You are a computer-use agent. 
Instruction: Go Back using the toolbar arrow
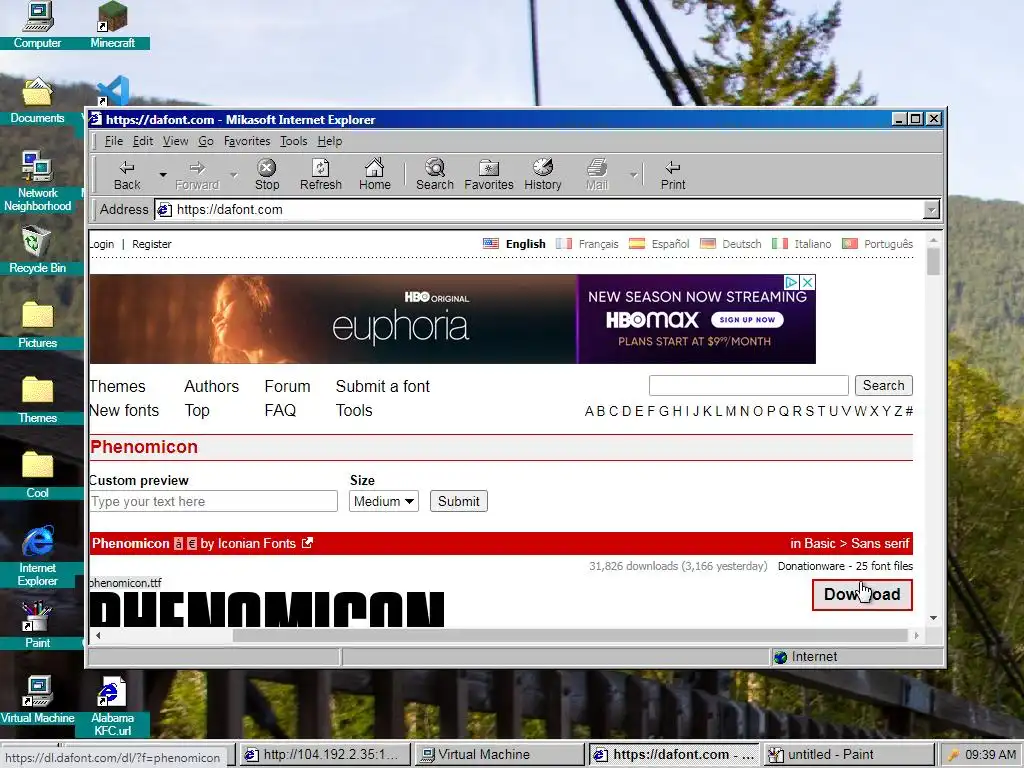pos(127,174)
